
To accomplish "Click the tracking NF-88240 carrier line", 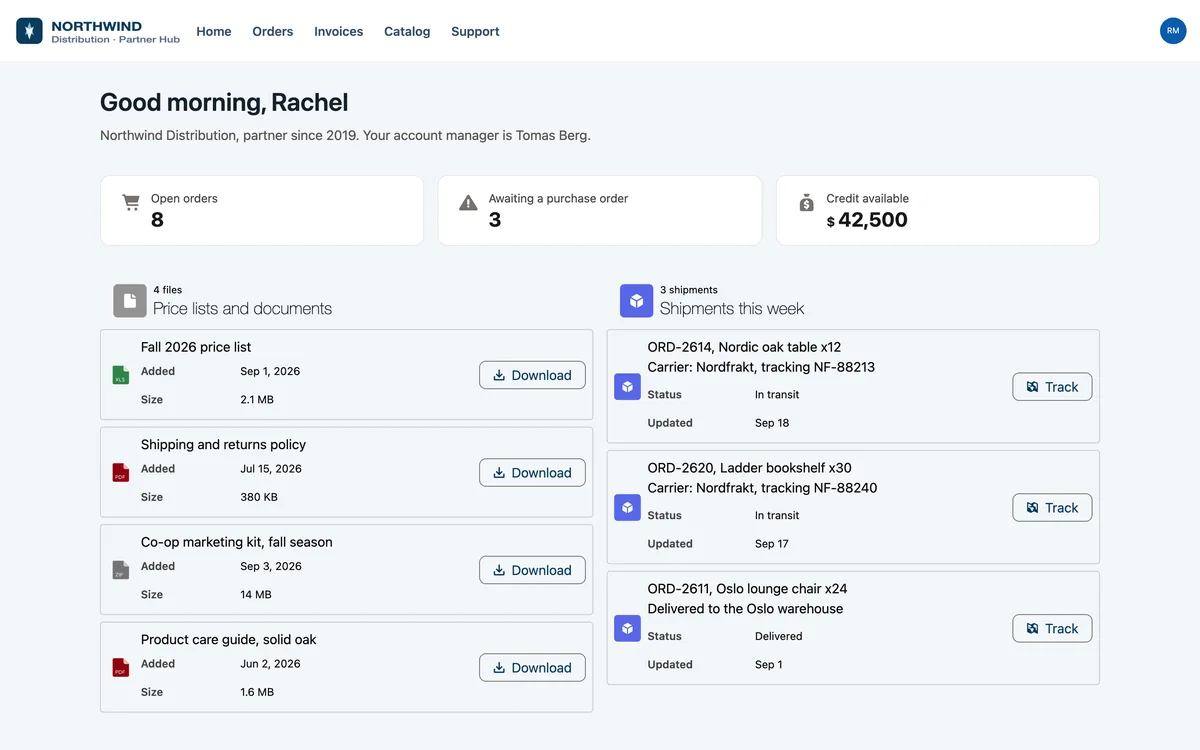I will tap(762, 488).
